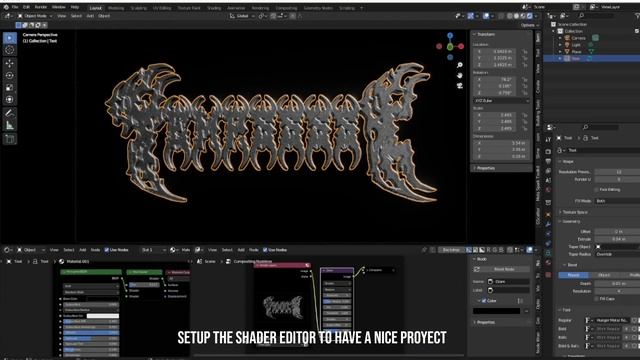Screen dimensions: 640x360
Task: Select the Scale tool
Action: 10,87
